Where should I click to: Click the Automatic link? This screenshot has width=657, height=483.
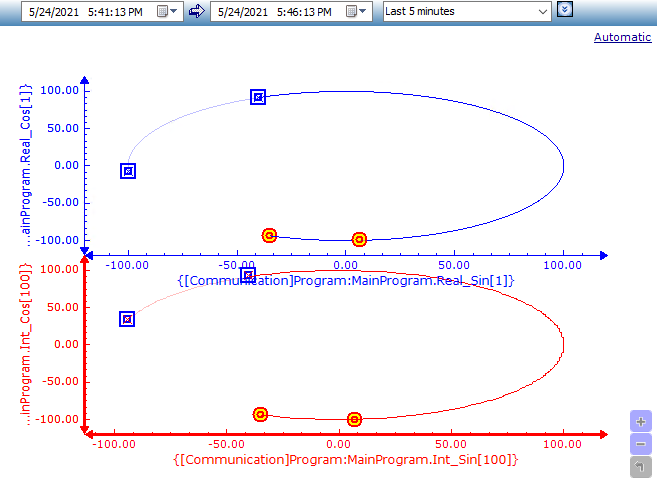click(622, 37)
